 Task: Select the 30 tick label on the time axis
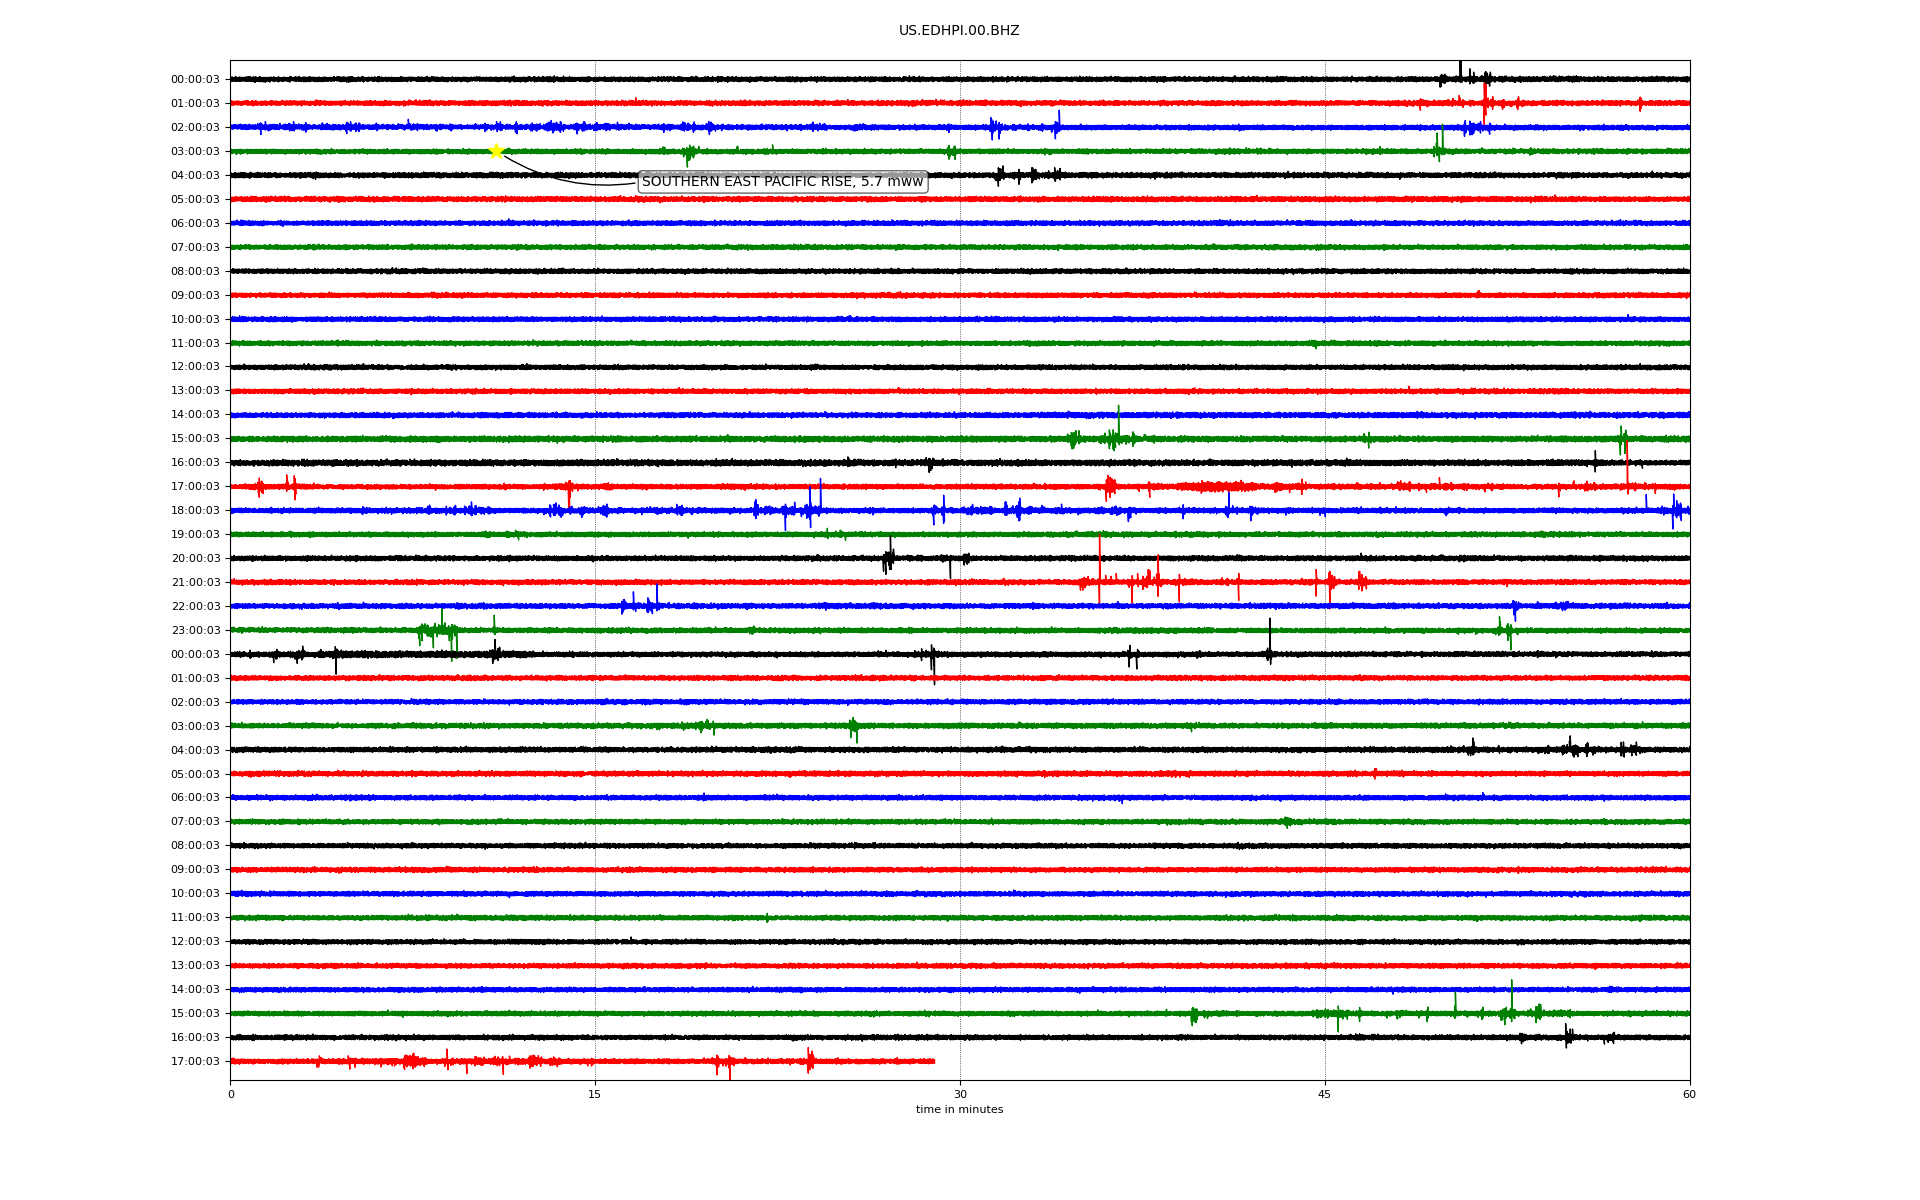[960, 1094]
